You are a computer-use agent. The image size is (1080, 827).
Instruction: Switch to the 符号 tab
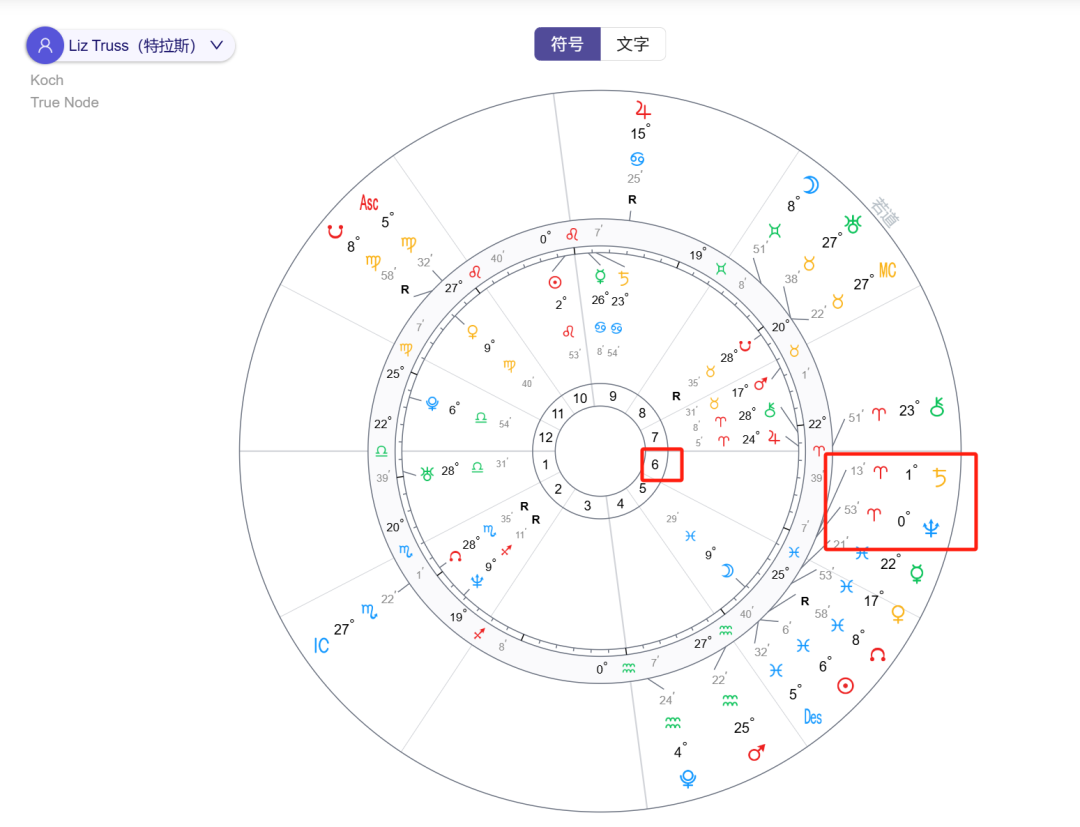567,44
